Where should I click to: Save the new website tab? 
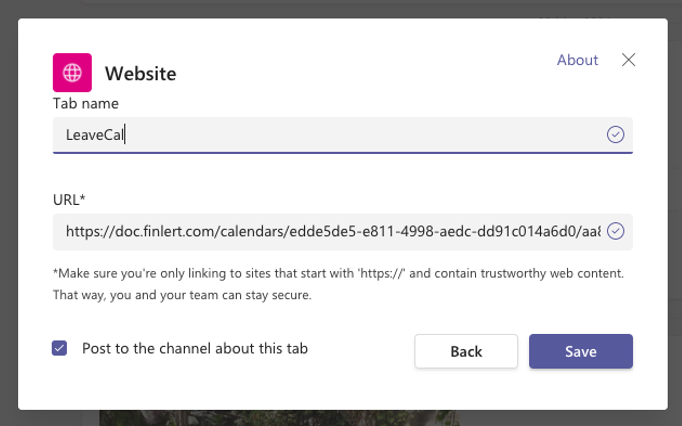point(580,352)
